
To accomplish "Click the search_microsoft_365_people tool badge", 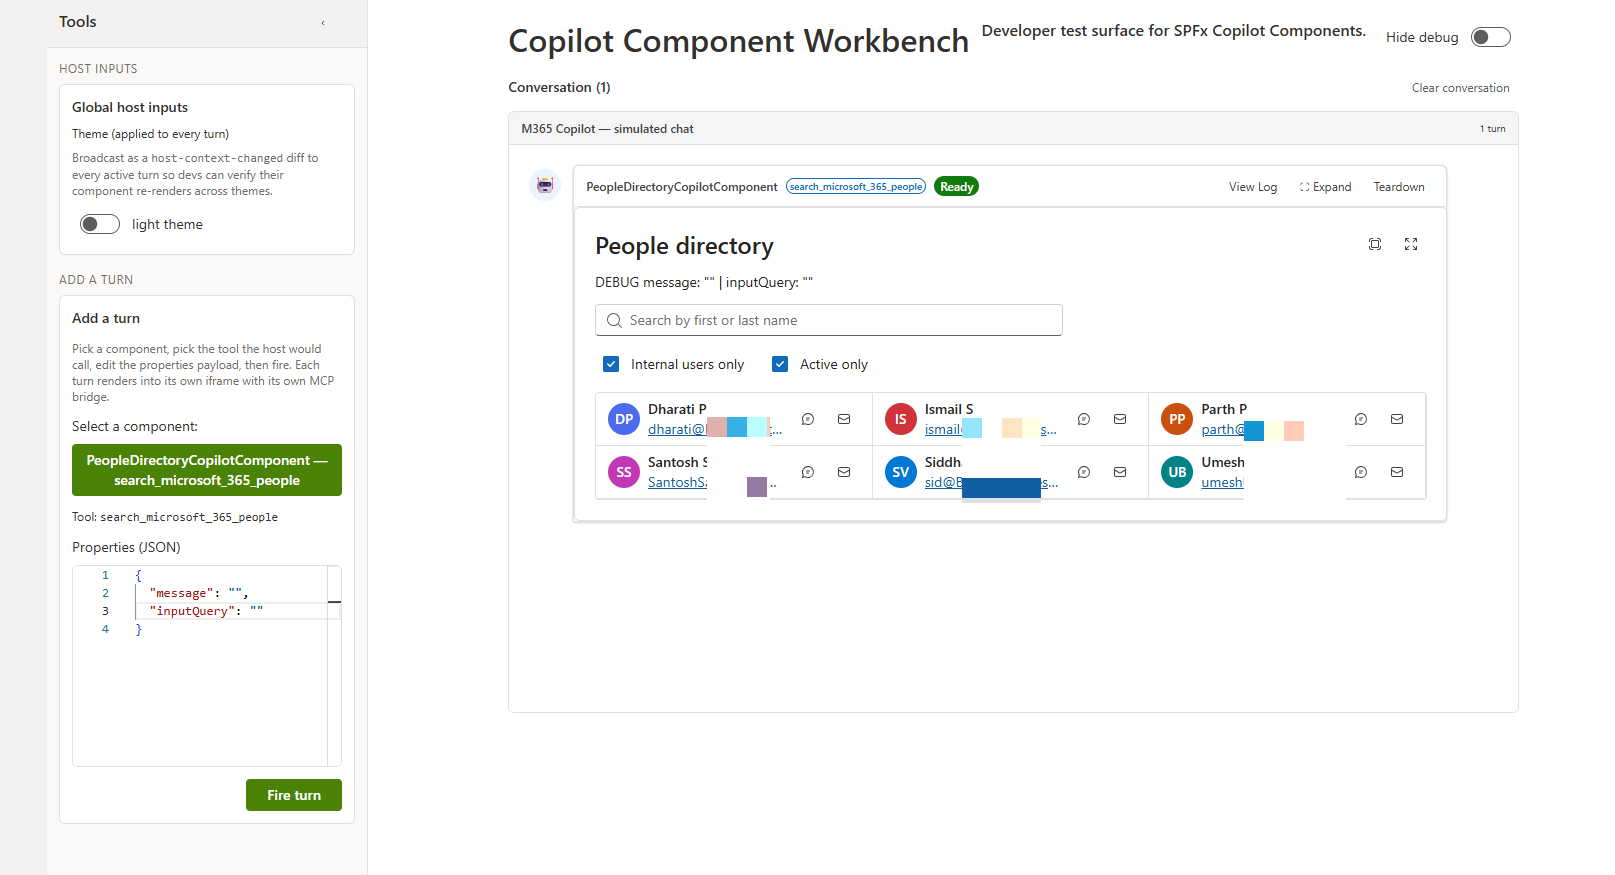I will click(x=856, y=187).
